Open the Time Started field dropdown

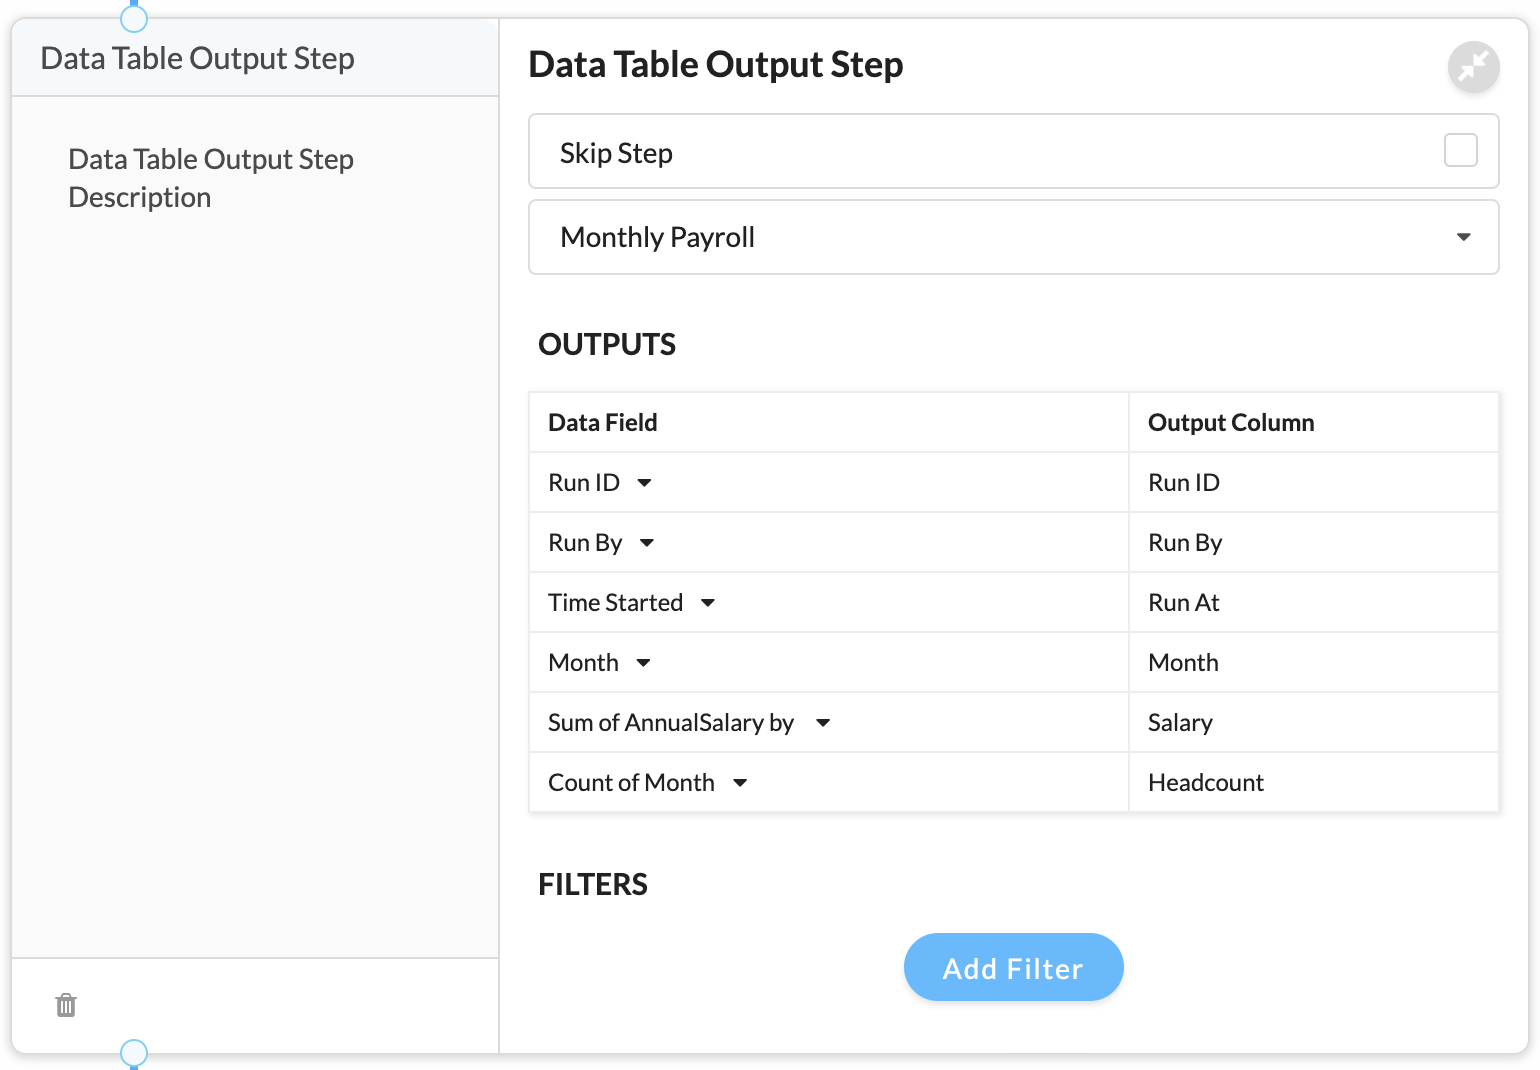click(x=708, y=603)
